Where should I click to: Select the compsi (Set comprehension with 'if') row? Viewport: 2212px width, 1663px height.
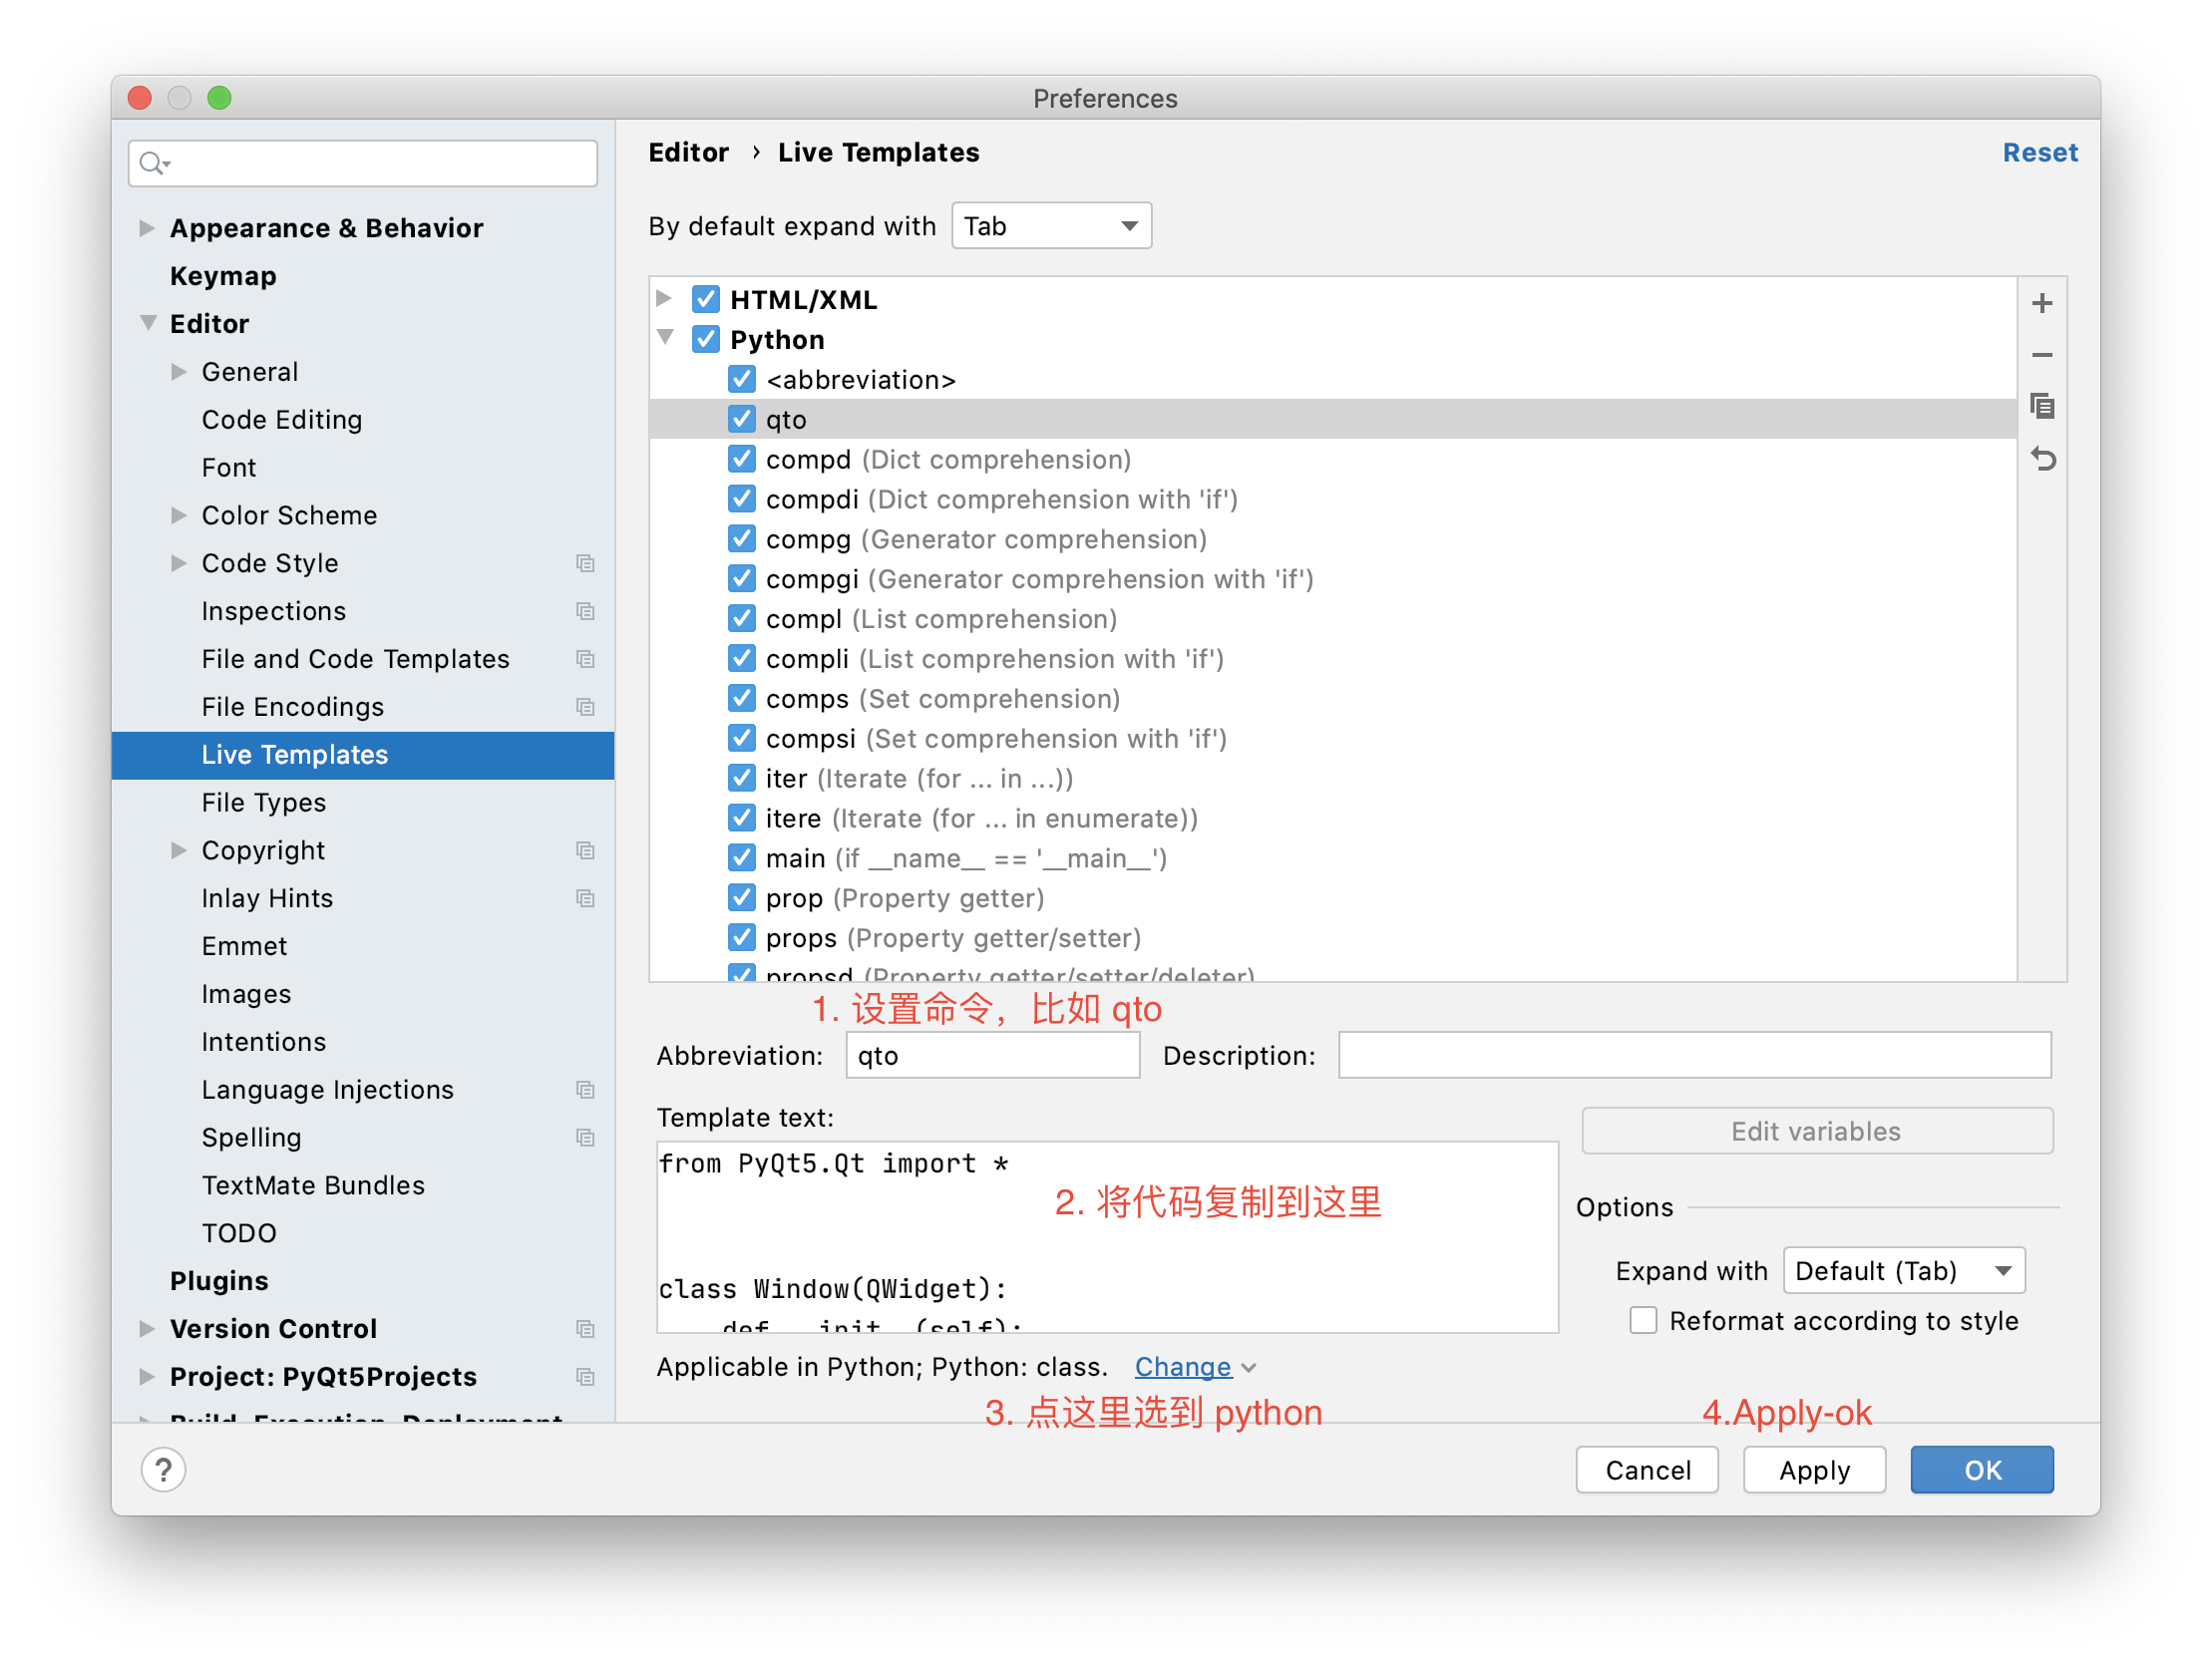point(1332,738)
